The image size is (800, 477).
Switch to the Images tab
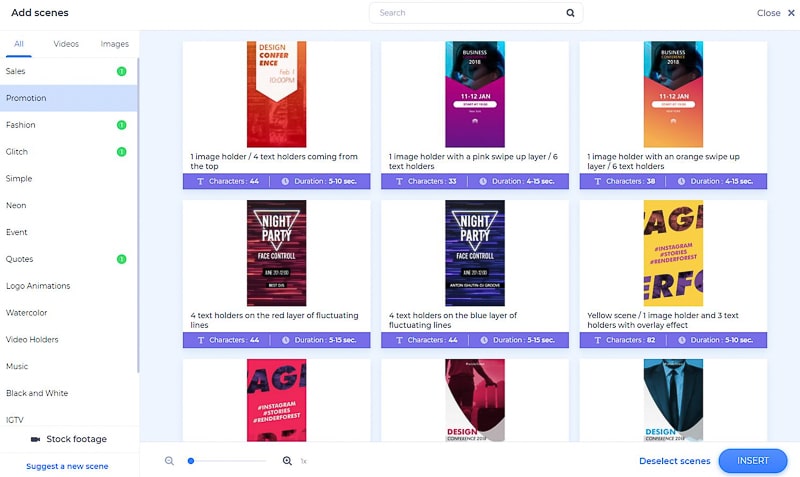115,44
